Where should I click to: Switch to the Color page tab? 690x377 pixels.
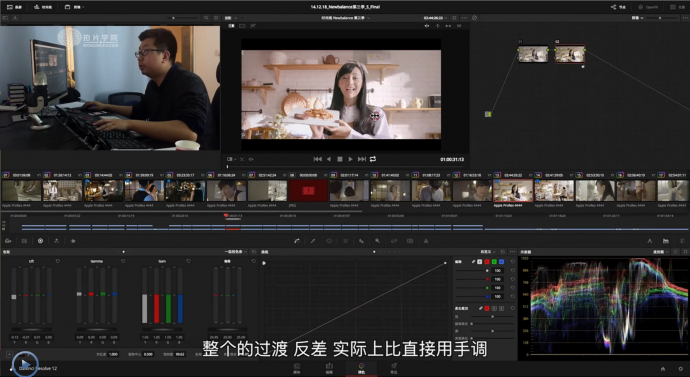(361, 368)
